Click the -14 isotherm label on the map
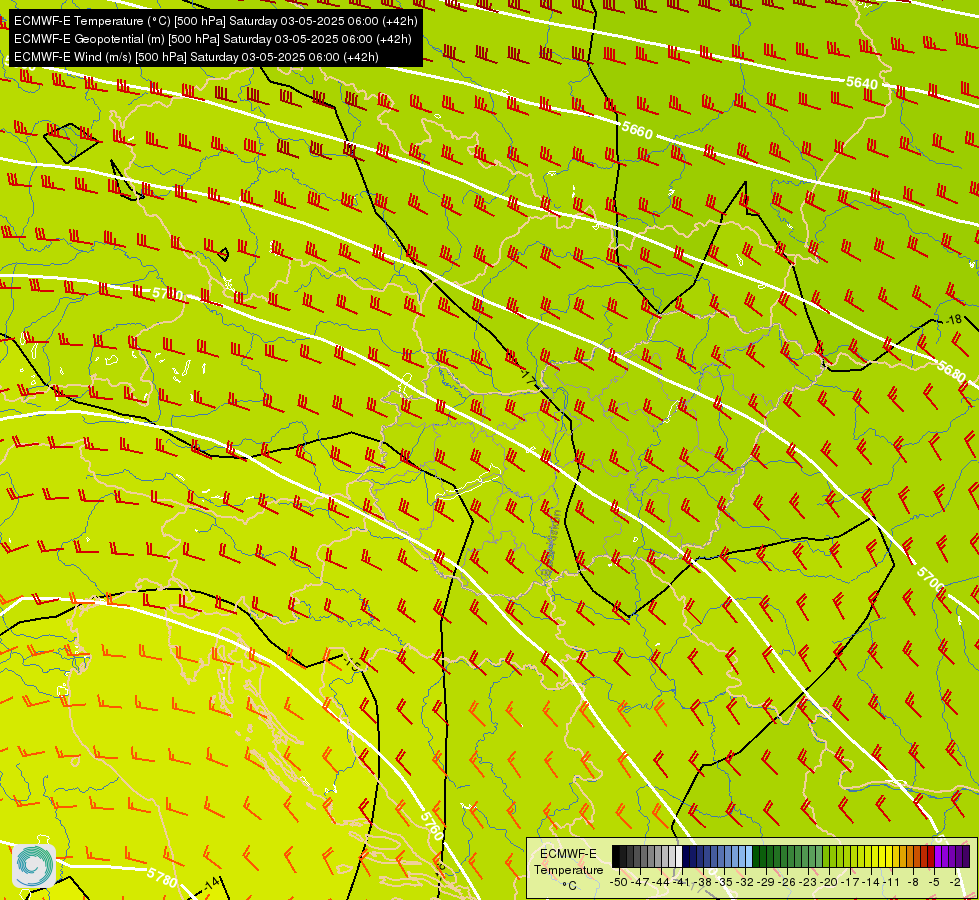The width and height of the screenshot is (979, 900). 212,884
